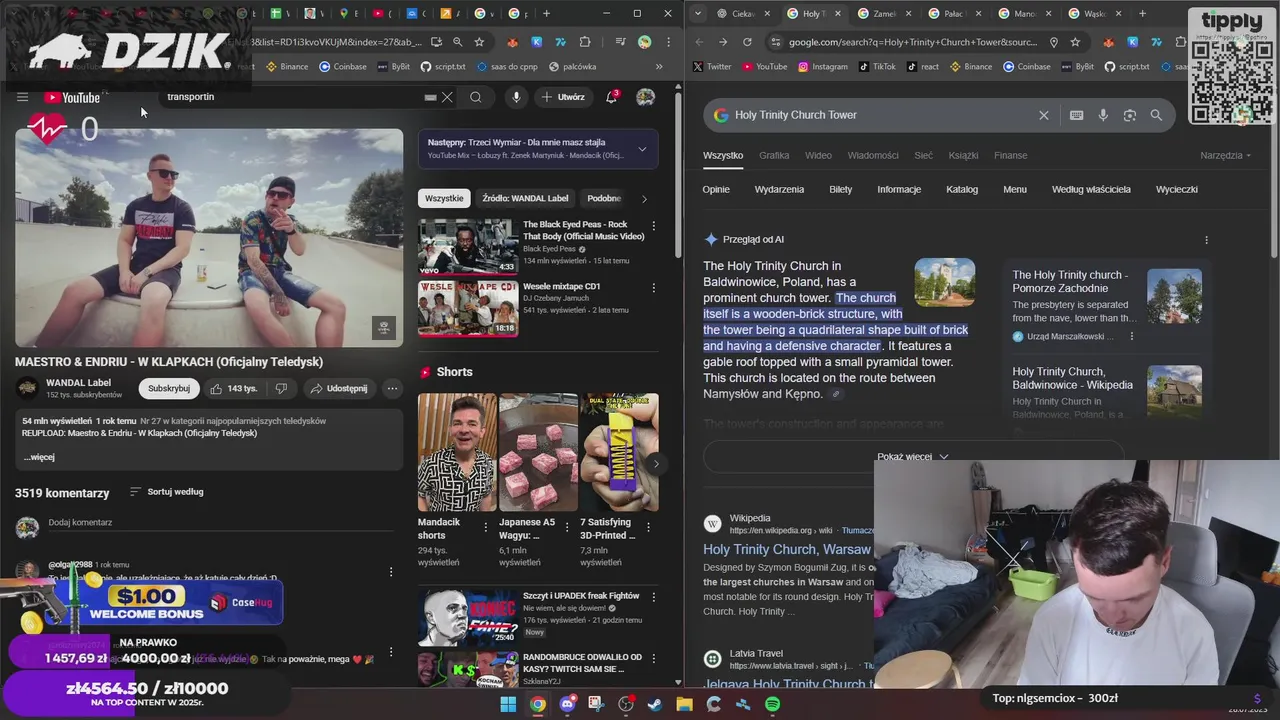Open Szczyt i UPADEK freak Fightów video
This screenshot has width=1280, height=720.
[468, 617]
